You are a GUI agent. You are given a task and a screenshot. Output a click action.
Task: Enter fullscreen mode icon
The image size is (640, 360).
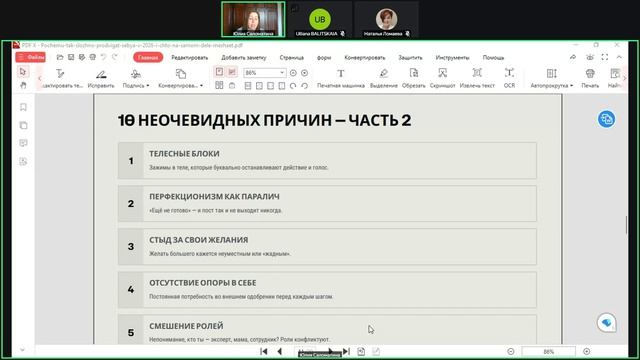tap(604, 57)
